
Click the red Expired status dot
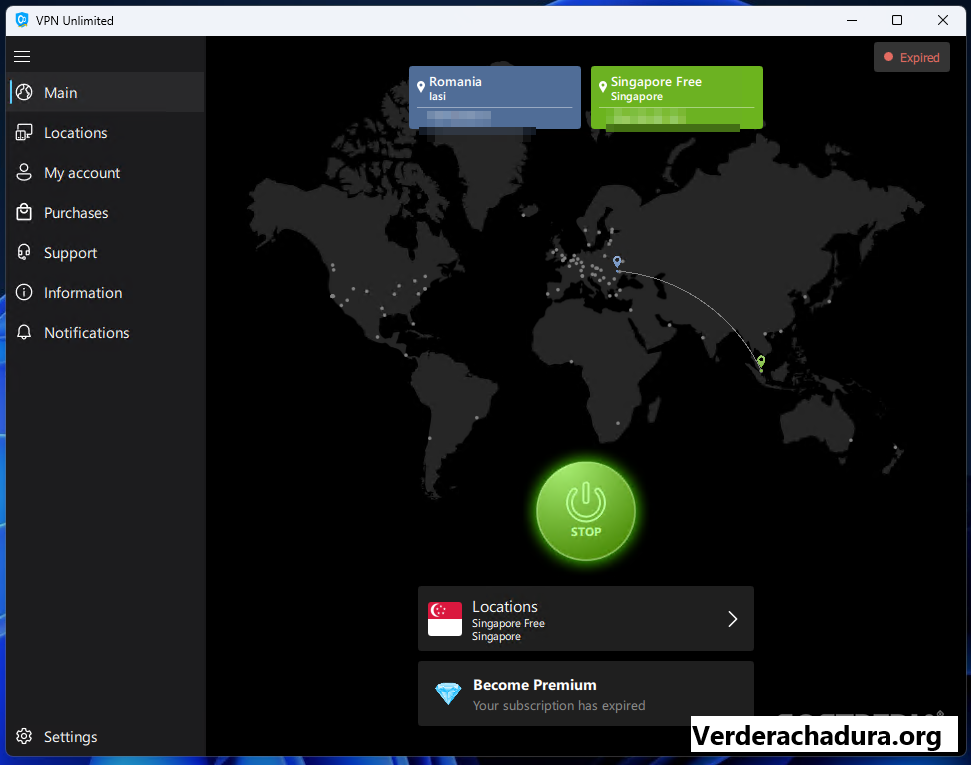tap(888, 57)
